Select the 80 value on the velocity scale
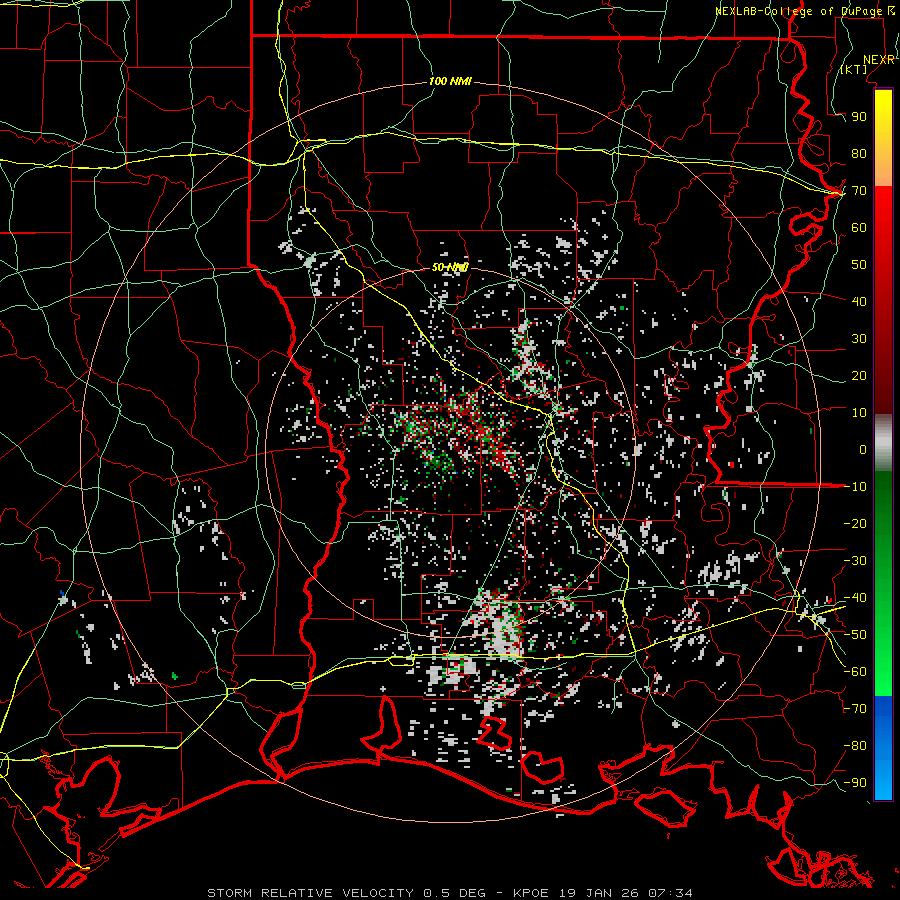Screen dimensions: 900x900 point(859,153)
